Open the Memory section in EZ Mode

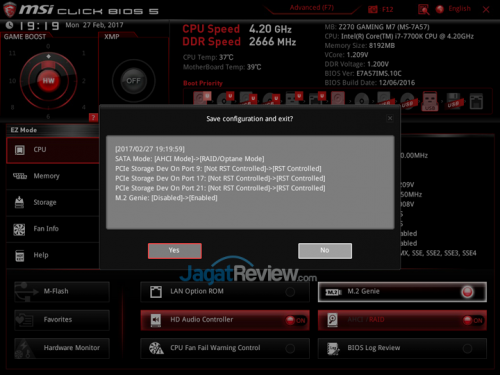53,176
